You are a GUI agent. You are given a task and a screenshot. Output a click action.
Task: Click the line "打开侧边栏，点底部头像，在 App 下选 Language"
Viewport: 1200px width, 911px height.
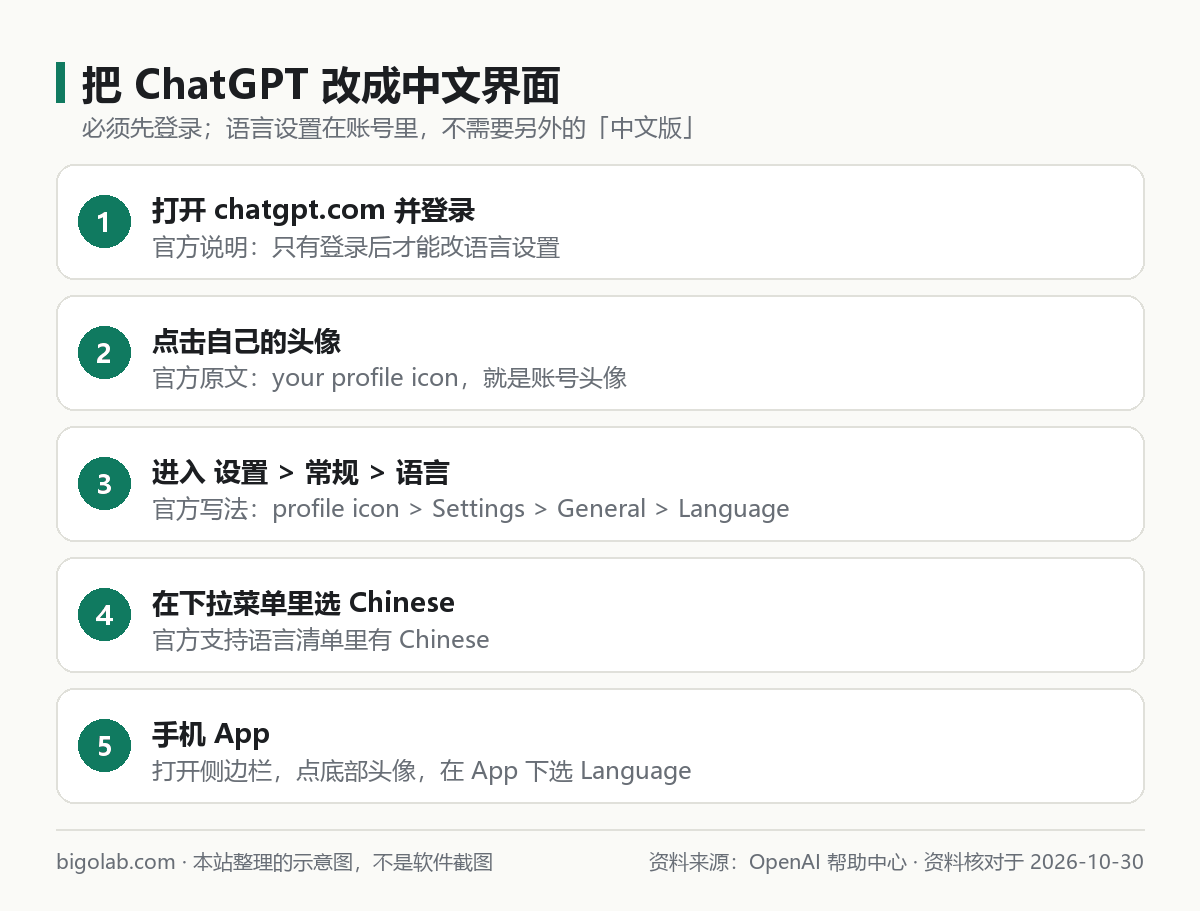(x=422, y=771)
